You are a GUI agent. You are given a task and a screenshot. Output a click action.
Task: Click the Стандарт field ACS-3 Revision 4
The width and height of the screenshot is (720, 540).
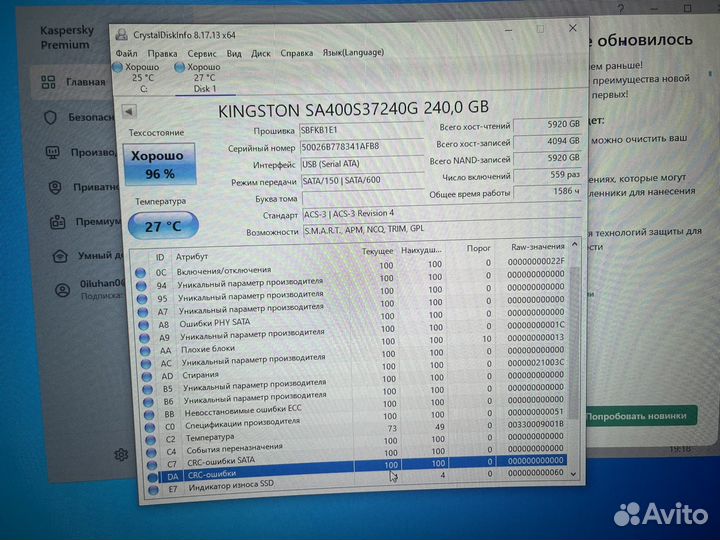(442, 214)
